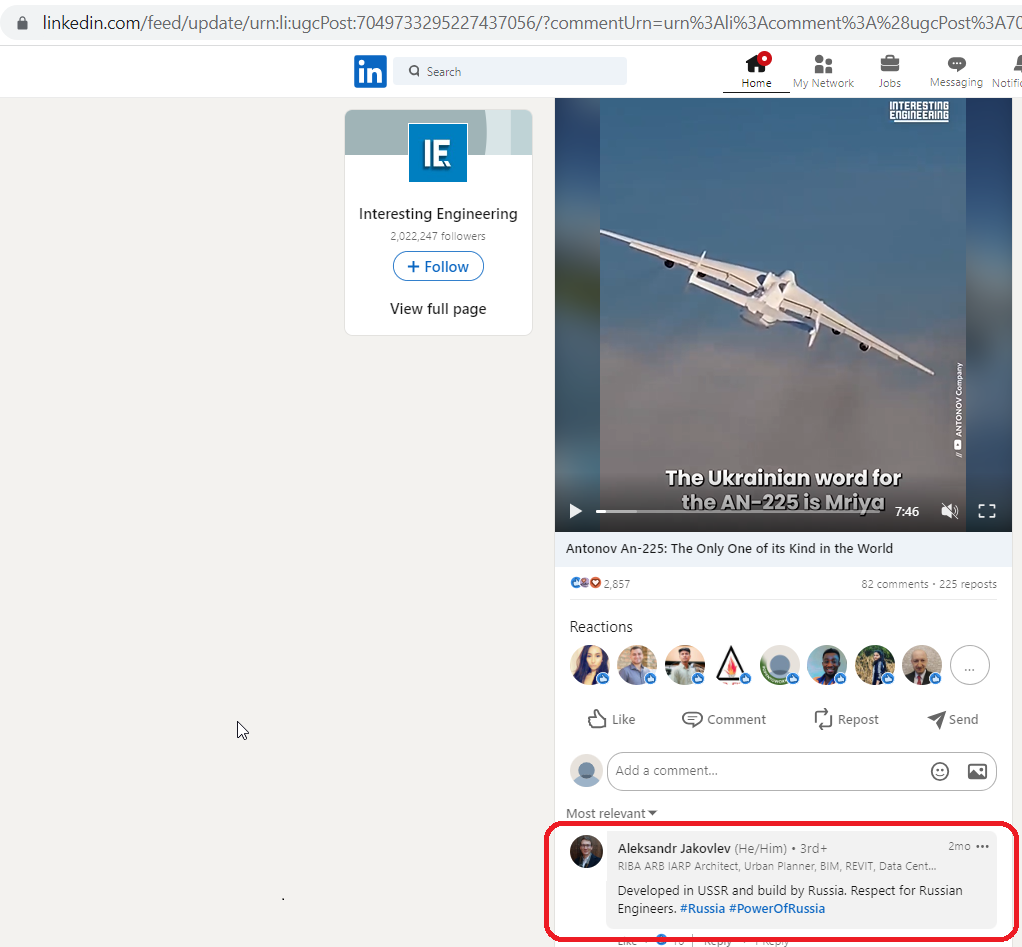Open the Home tab
1022x947 pixels.
756,72
